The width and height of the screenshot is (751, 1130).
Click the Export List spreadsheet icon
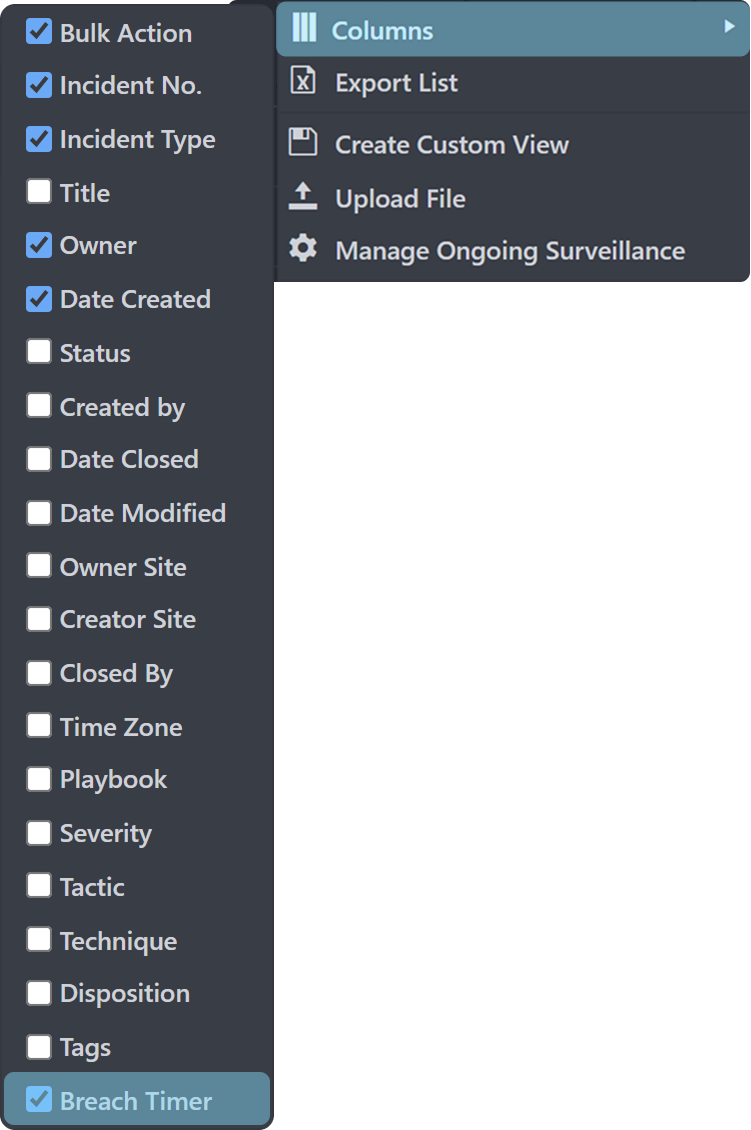click(302, 82)
